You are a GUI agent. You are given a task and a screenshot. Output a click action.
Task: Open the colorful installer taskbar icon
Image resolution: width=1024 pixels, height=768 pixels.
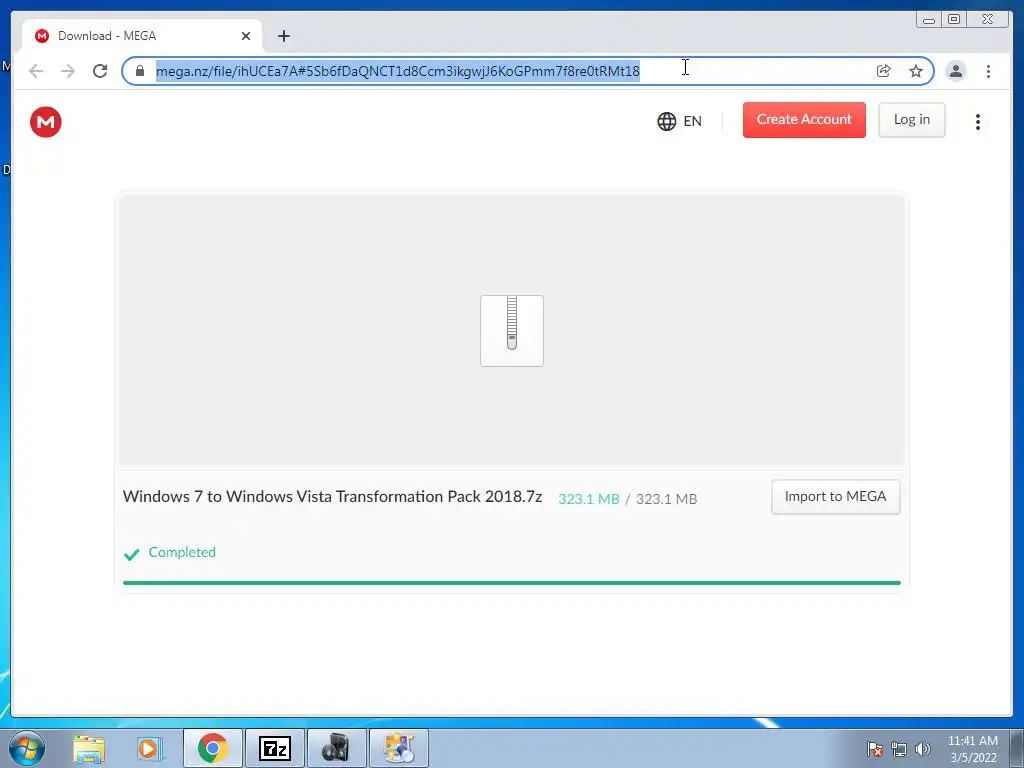click(399, 748)
